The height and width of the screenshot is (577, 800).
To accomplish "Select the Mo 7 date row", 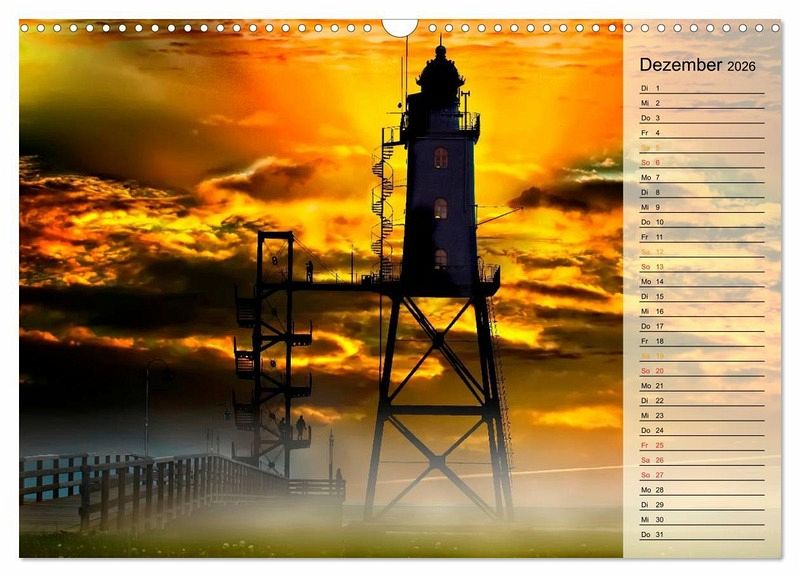I will (x=701, y=177).
